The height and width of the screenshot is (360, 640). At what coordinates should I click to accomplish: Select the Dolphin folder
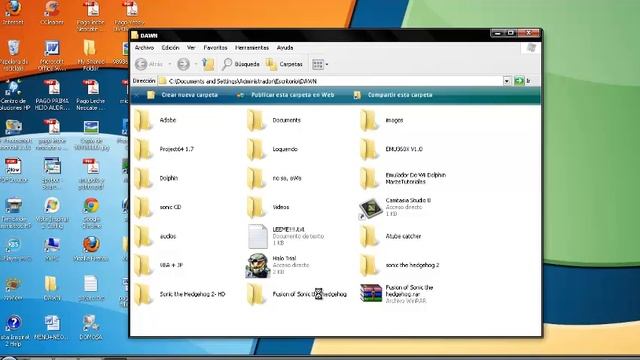156,178
